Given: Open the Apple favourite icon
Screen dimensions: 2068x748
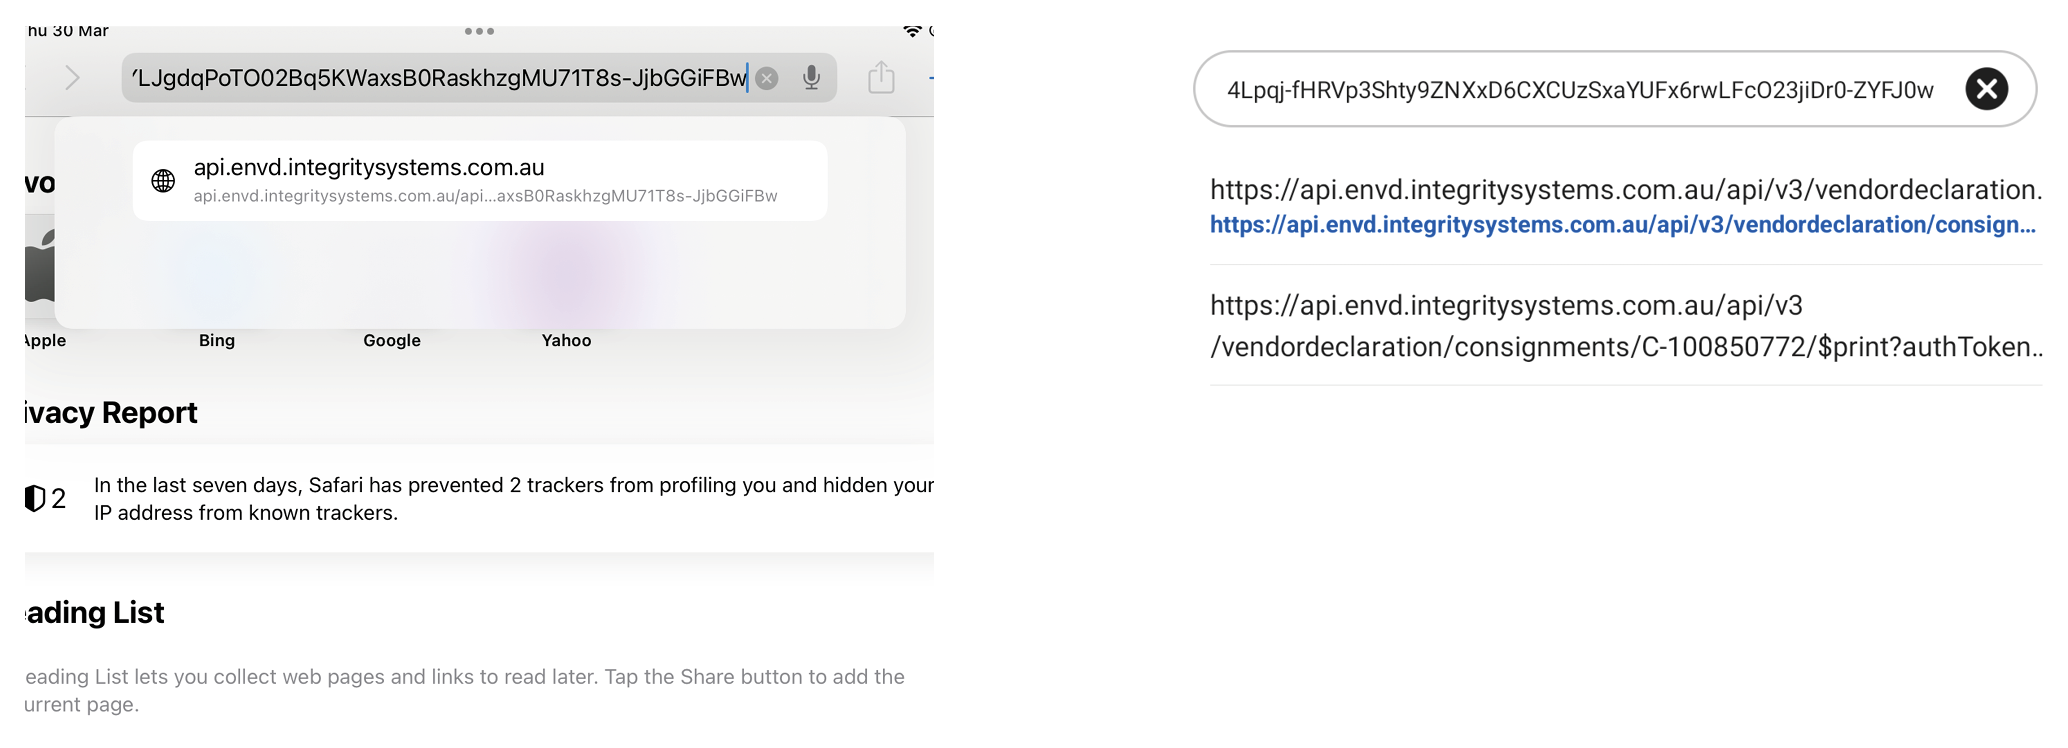Looking at the screenshot, I should click(40, 268).
